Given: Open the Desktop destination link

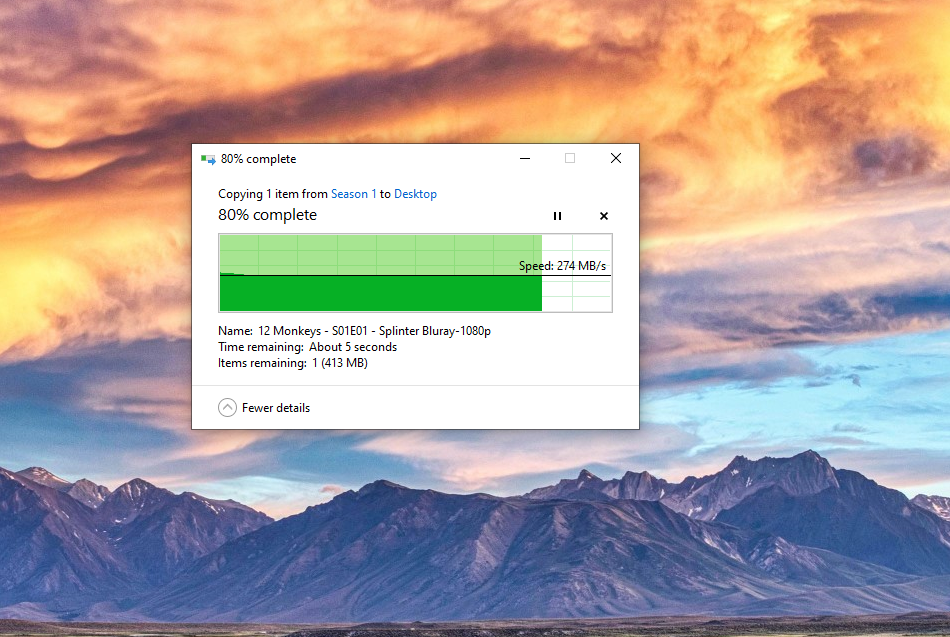Looking at the screenshot, I should point(415,194).
